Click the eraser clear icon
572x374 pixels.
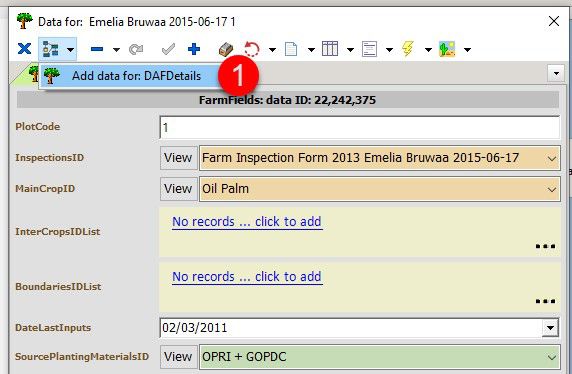click(226, 49)
